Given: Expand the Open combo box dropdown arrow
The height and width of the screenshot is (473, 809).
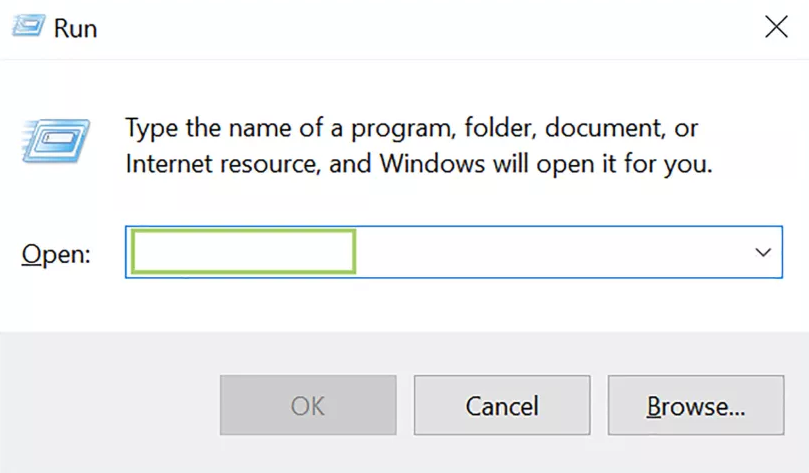Looking at the screenshot, I should point(763,252).
